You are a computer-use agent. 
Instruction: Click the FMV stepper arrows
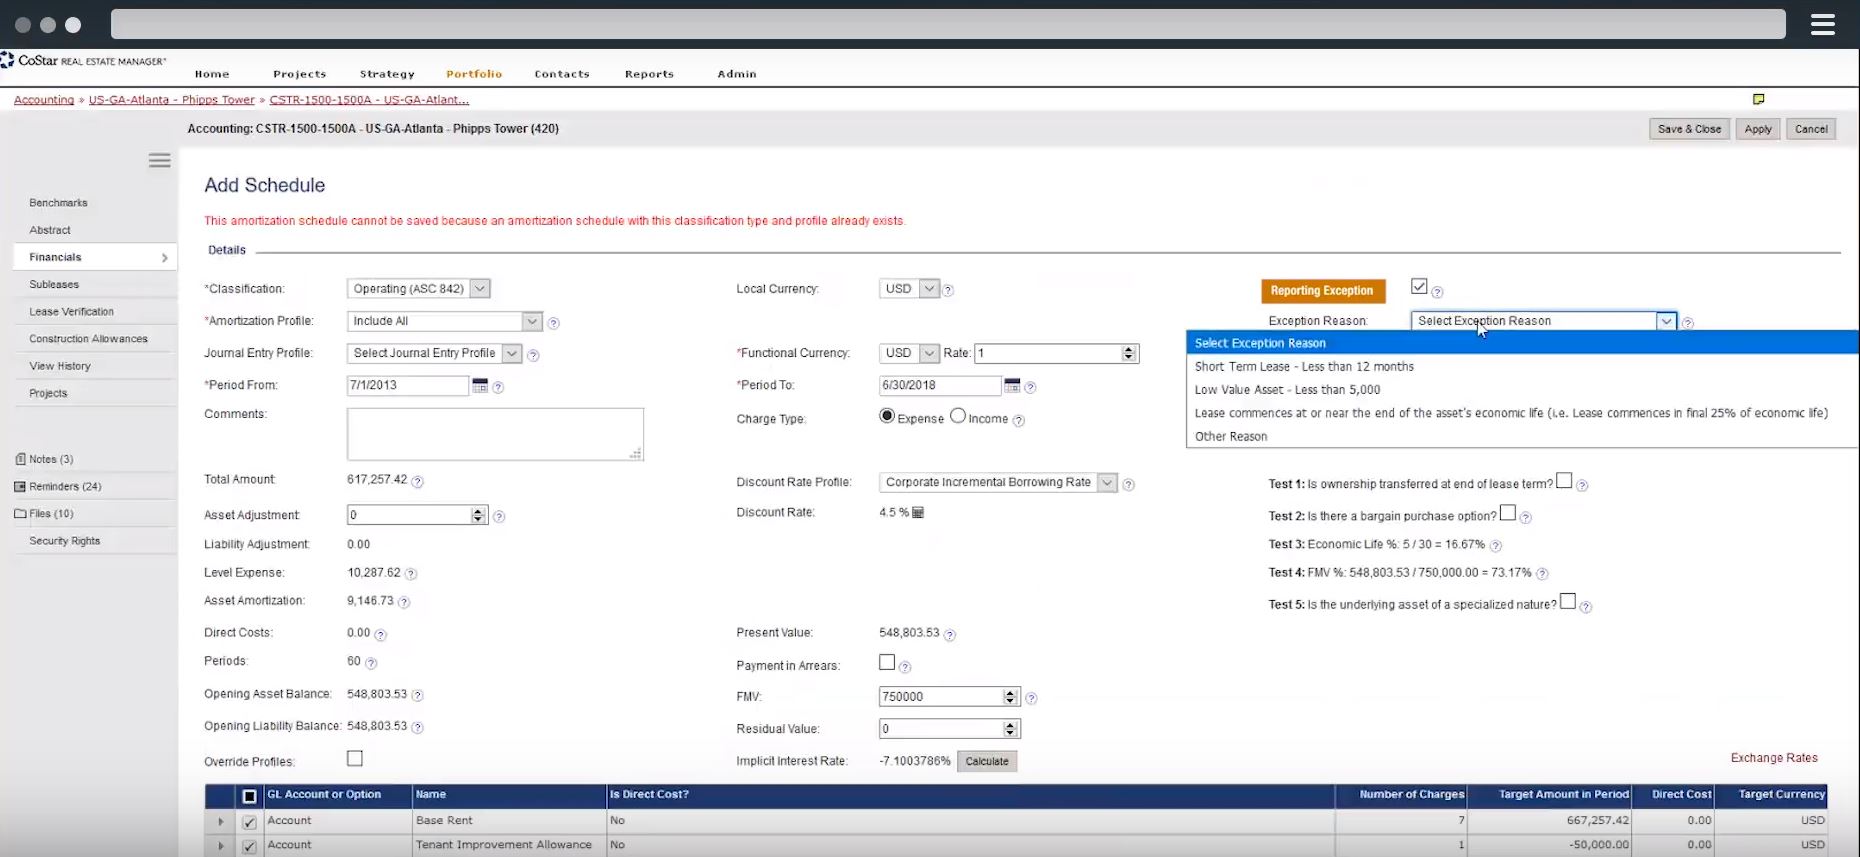tap(1010, 697)
